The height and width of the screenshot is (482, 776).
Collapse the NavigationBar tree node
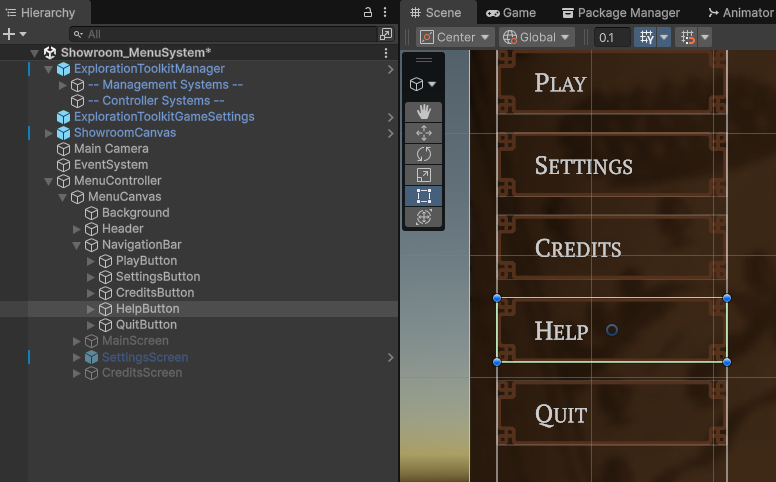[x=77, y=245]
